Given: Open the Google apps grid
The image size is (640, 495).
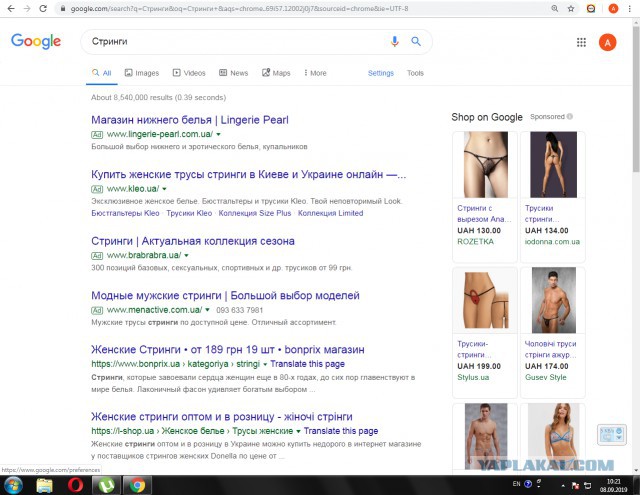Looking at the screenshot, I should point(581,42).
